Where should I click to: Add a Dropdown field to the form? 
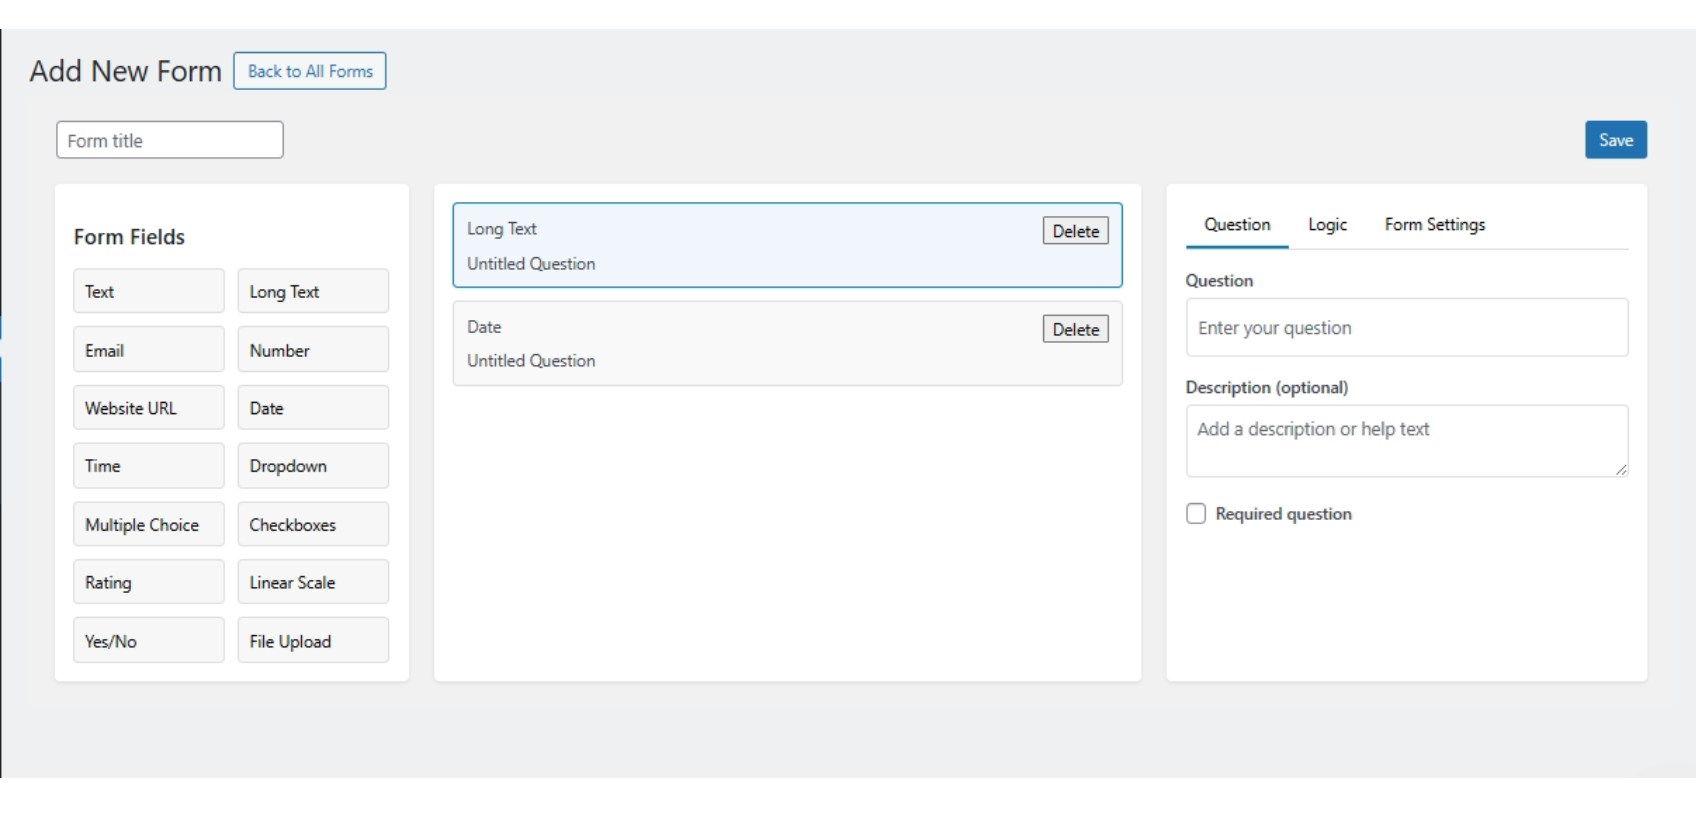click(x=312, y=466)
